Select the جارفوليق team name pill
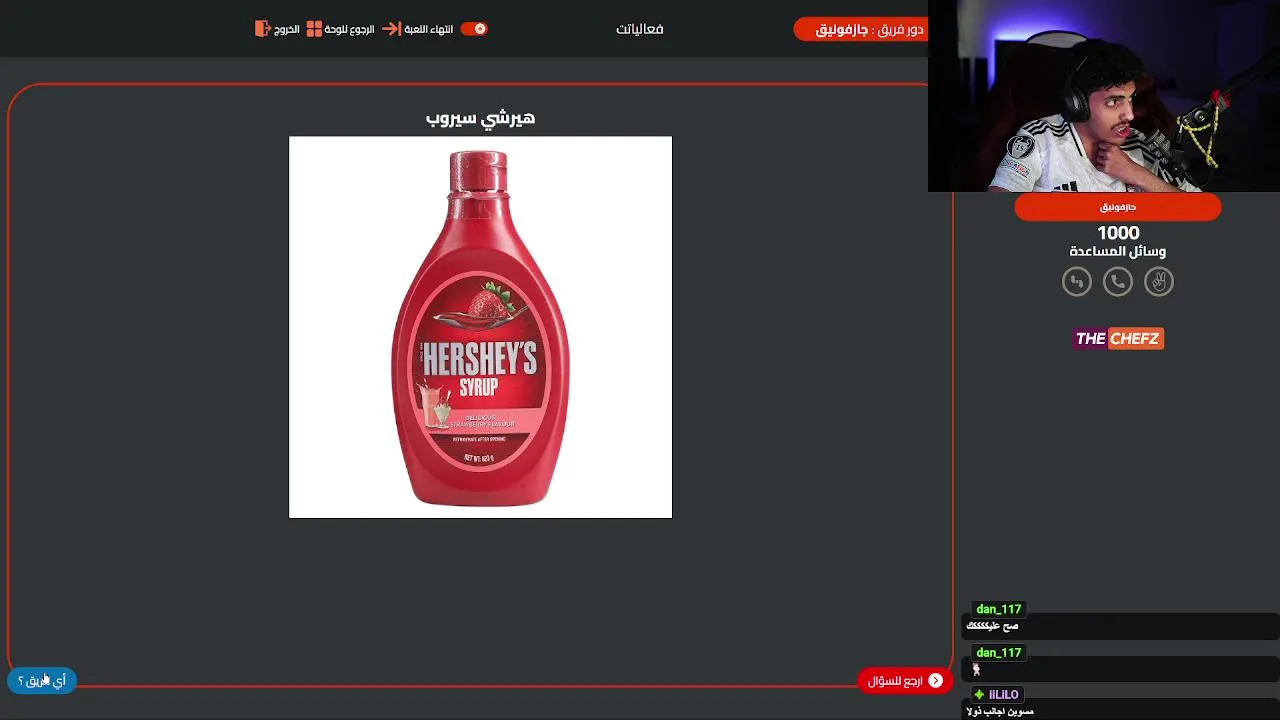The image size is (1280, 720). pos(1118,207)
